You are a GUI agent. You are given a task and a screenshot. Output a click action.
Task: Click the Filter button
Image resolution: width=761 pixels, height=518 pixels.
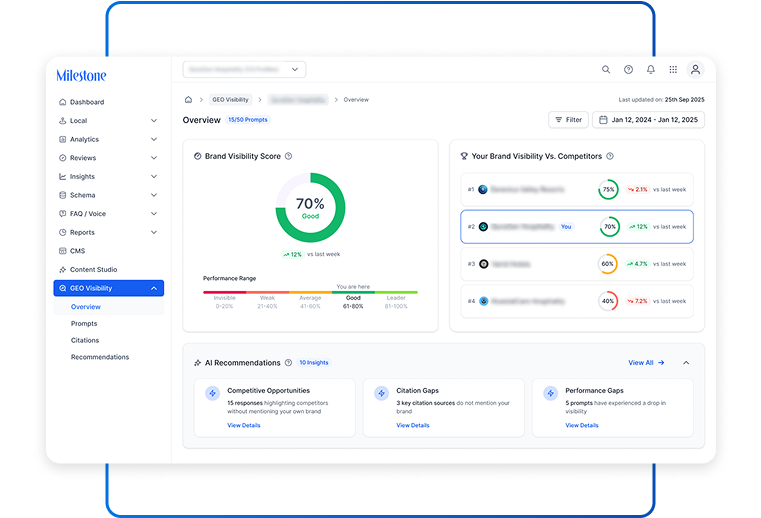pyautogui.click(x=568, y=120)
